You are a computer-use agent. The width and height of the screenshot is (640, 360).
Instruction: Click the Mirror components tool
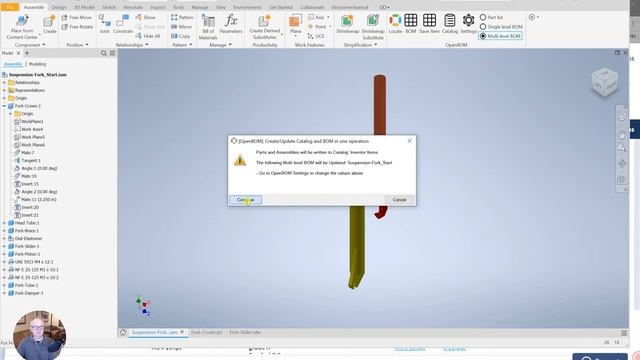181,27
